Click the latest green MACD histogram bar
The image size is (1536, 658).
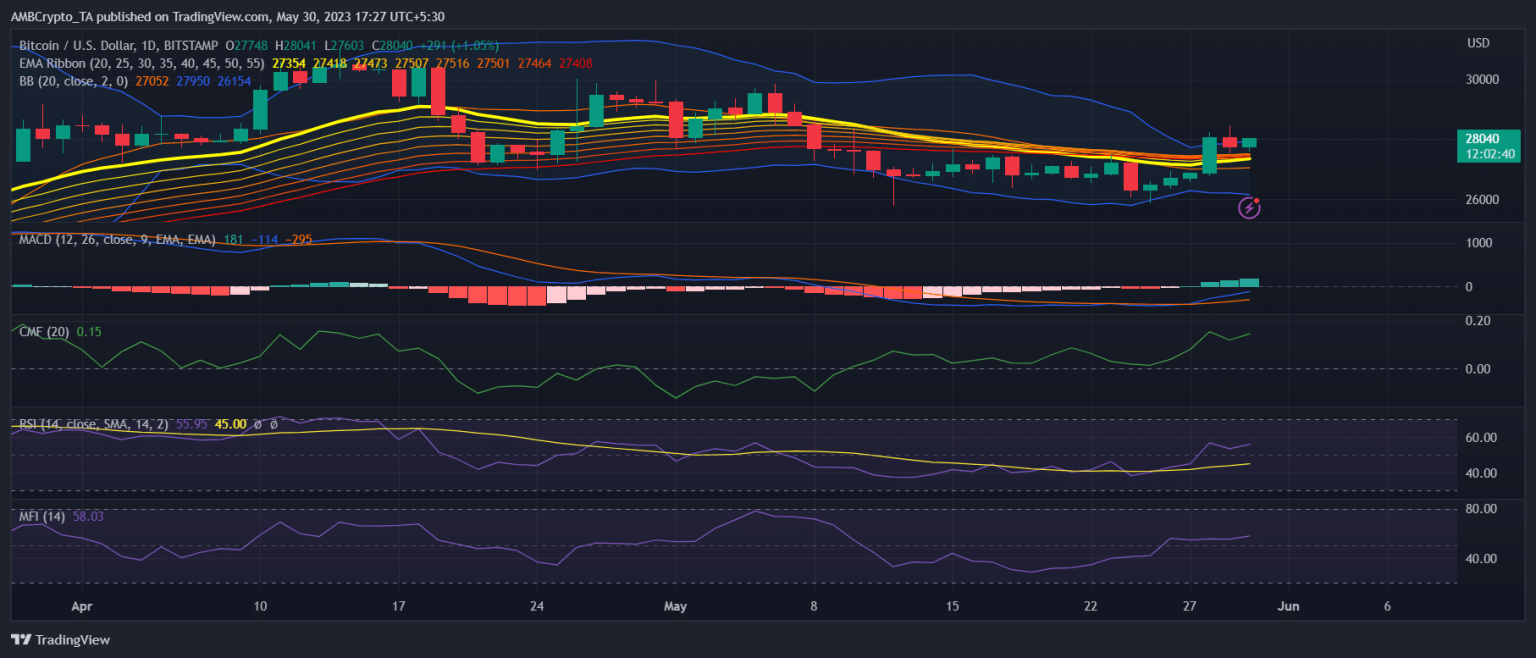[x=1249, y=282]
